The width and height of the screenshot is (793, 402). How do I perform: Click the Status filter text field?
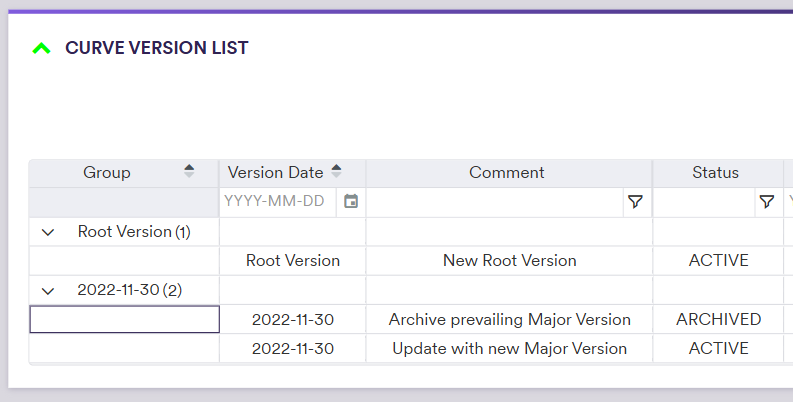(x=704, y=201)
